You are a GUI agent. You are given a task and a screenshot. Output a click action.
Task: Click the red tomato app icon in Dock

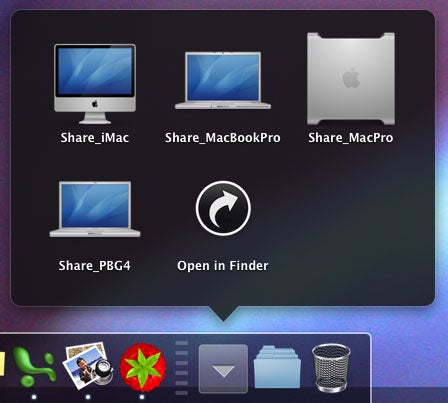[143, 367]
